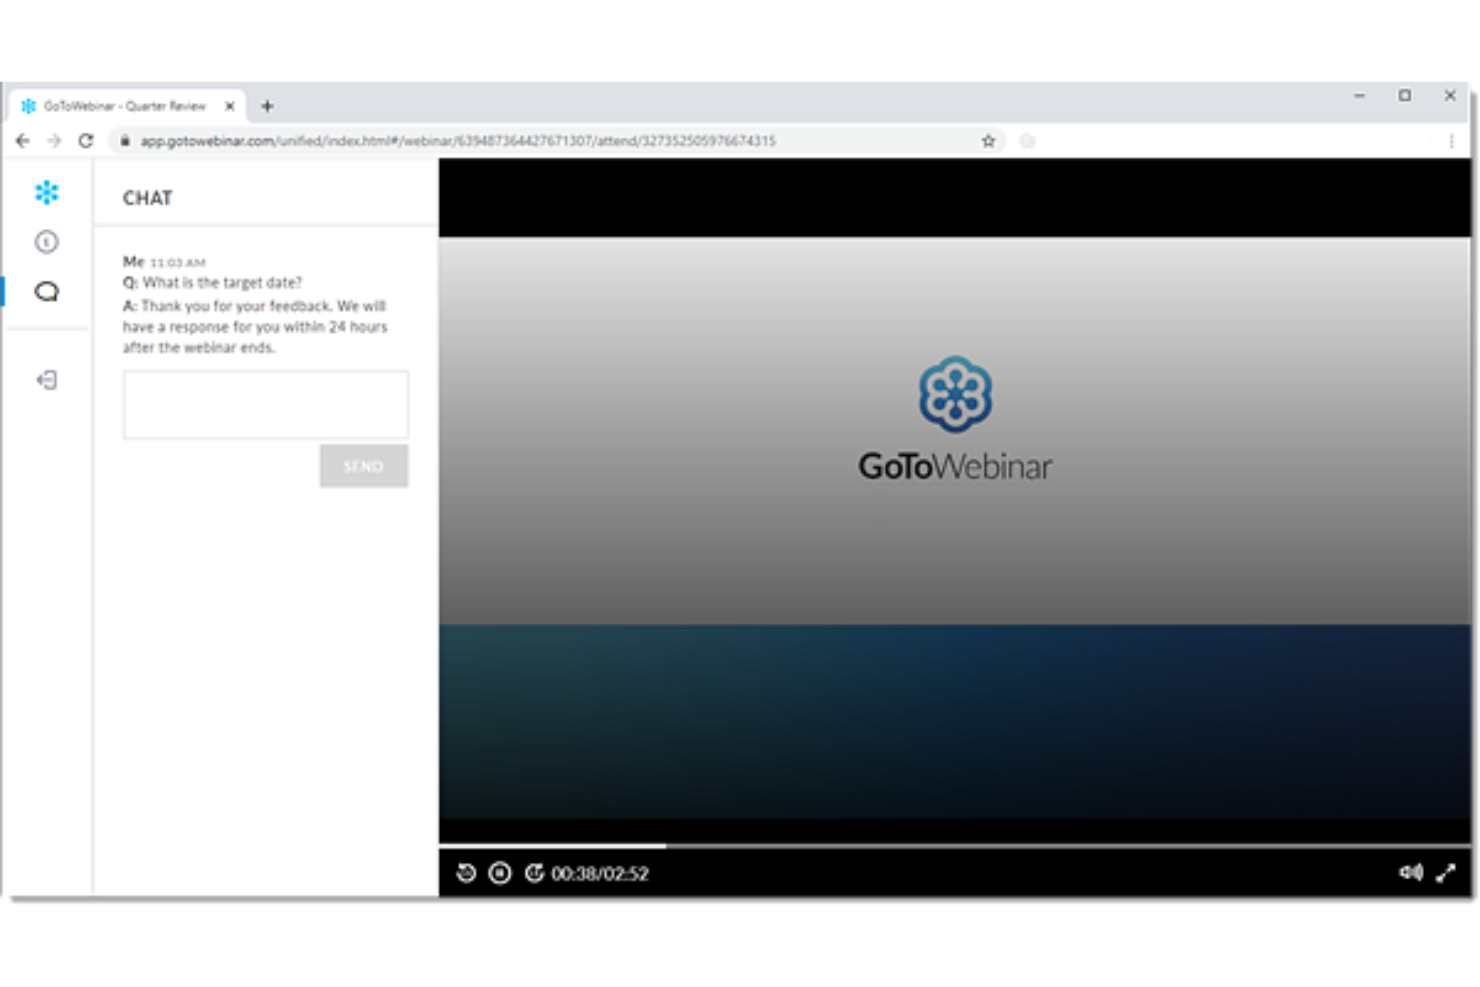This screenshot has height=987, width=1480.
Task: Go back using the browser back arrow
Action: coord(22,141)
